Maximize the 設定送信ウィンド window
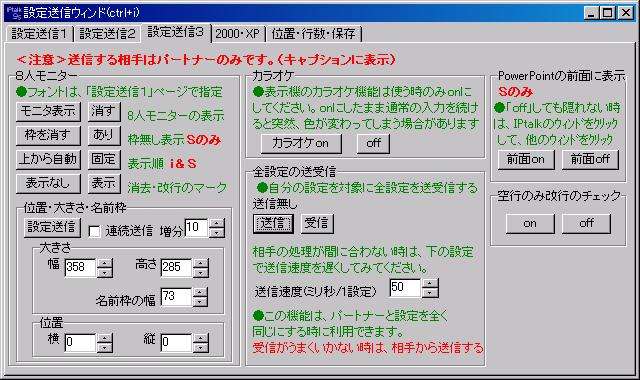This screenshot has height=380, width=640. coord(607,13)
